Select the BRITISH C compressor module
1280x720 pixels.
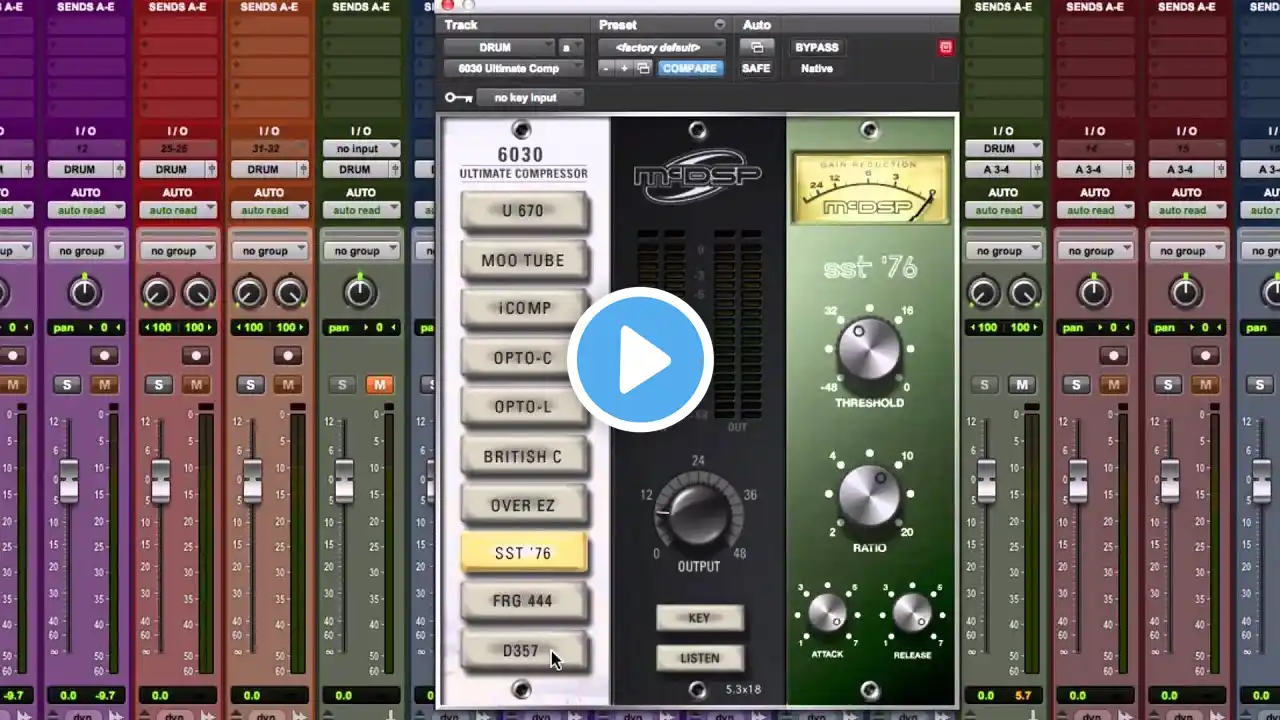click(x=523, y=457)
